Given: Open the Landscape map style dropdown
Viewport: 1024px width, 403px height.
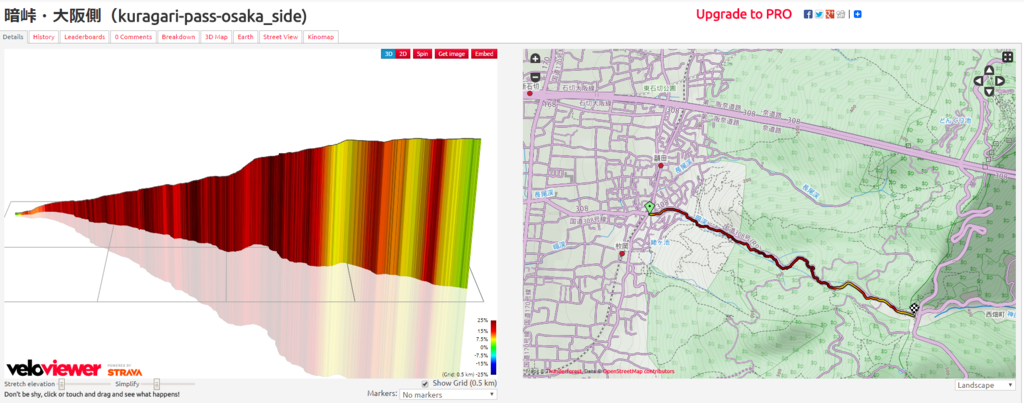Looking at the screenshot, I should point(984,385).
